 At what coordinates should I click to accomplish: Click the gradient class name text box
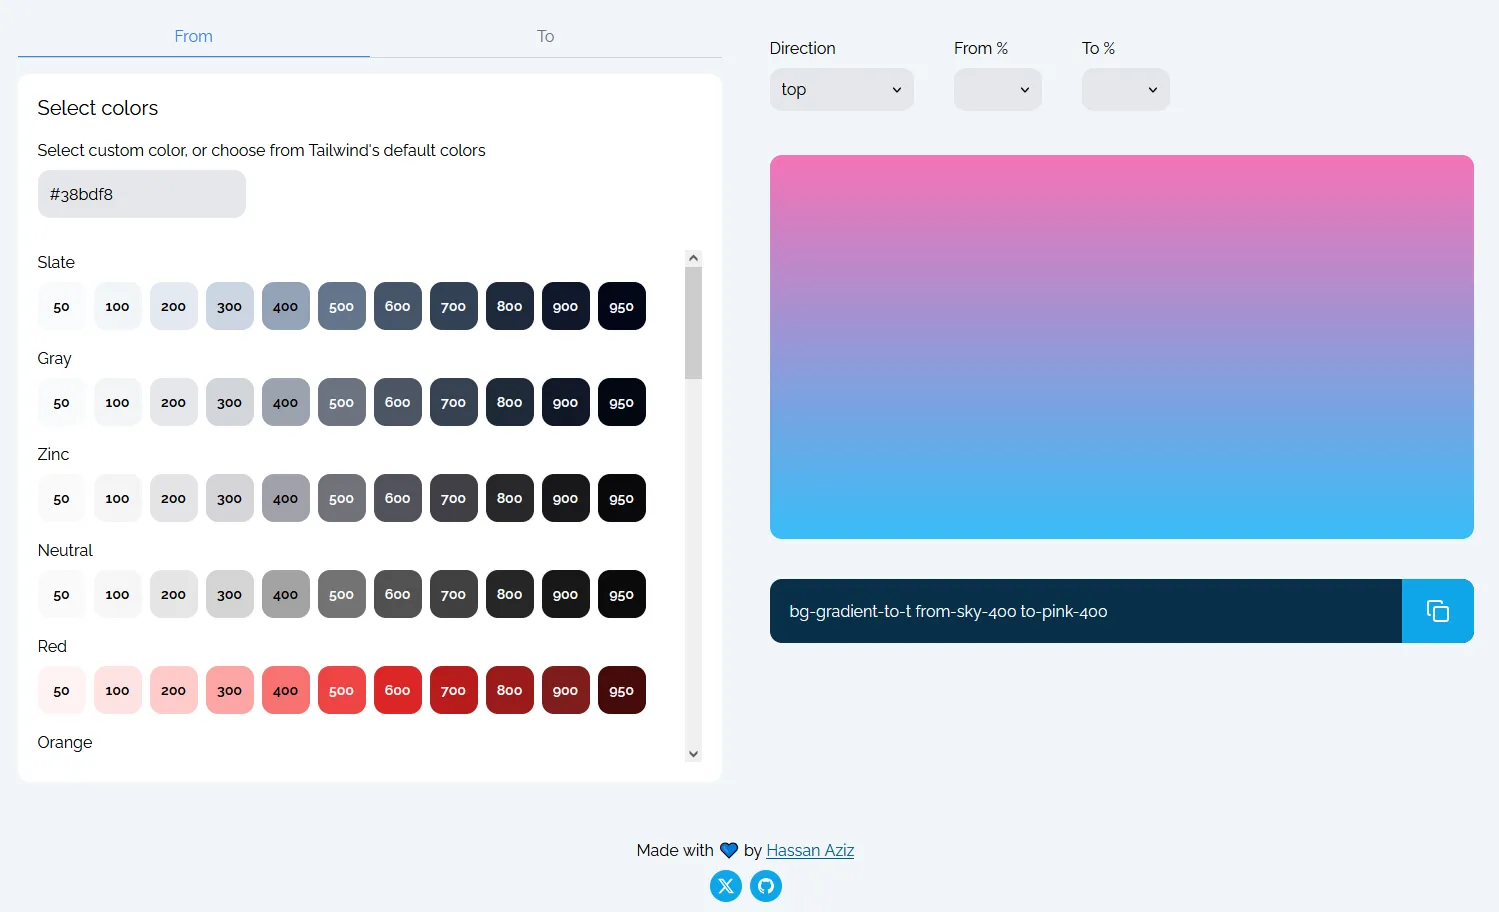(x=1085, y=611)
